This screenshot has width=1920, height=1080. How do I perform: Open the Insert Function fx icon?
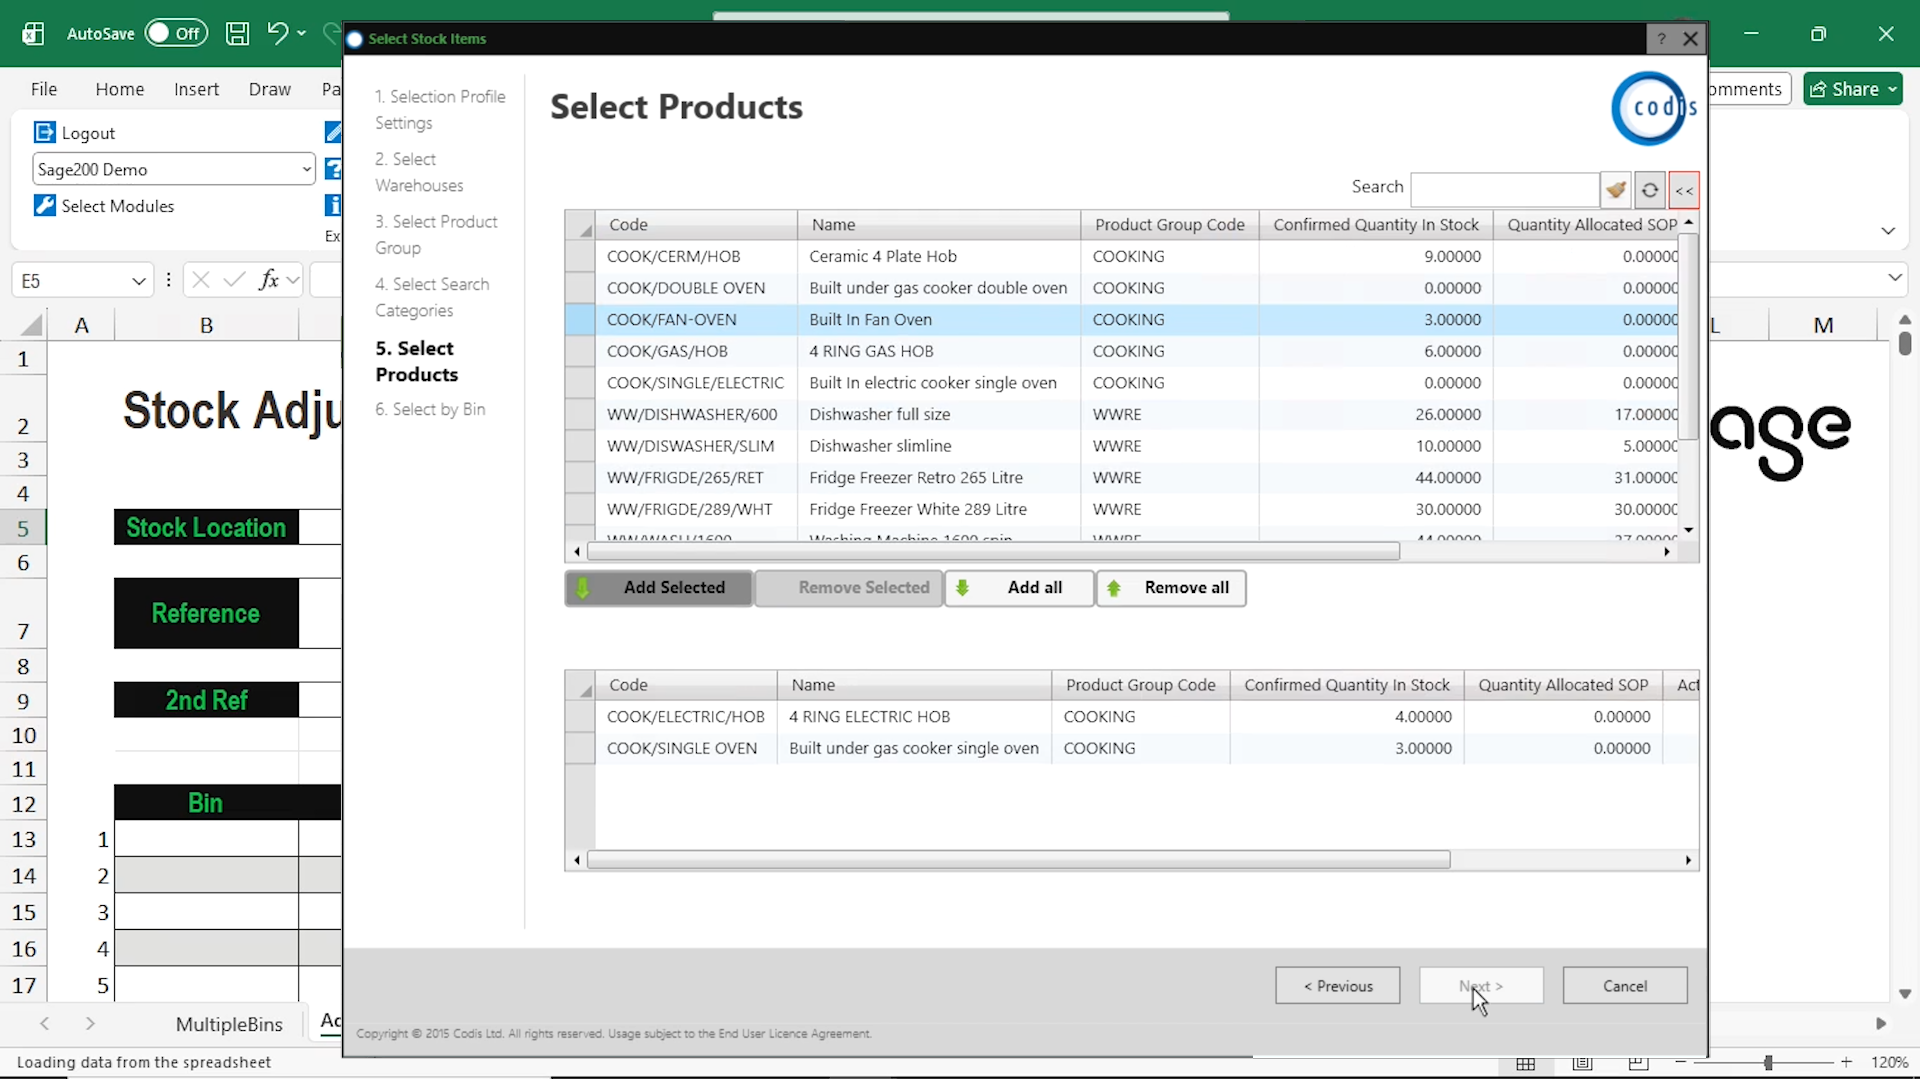click(271, 279)
